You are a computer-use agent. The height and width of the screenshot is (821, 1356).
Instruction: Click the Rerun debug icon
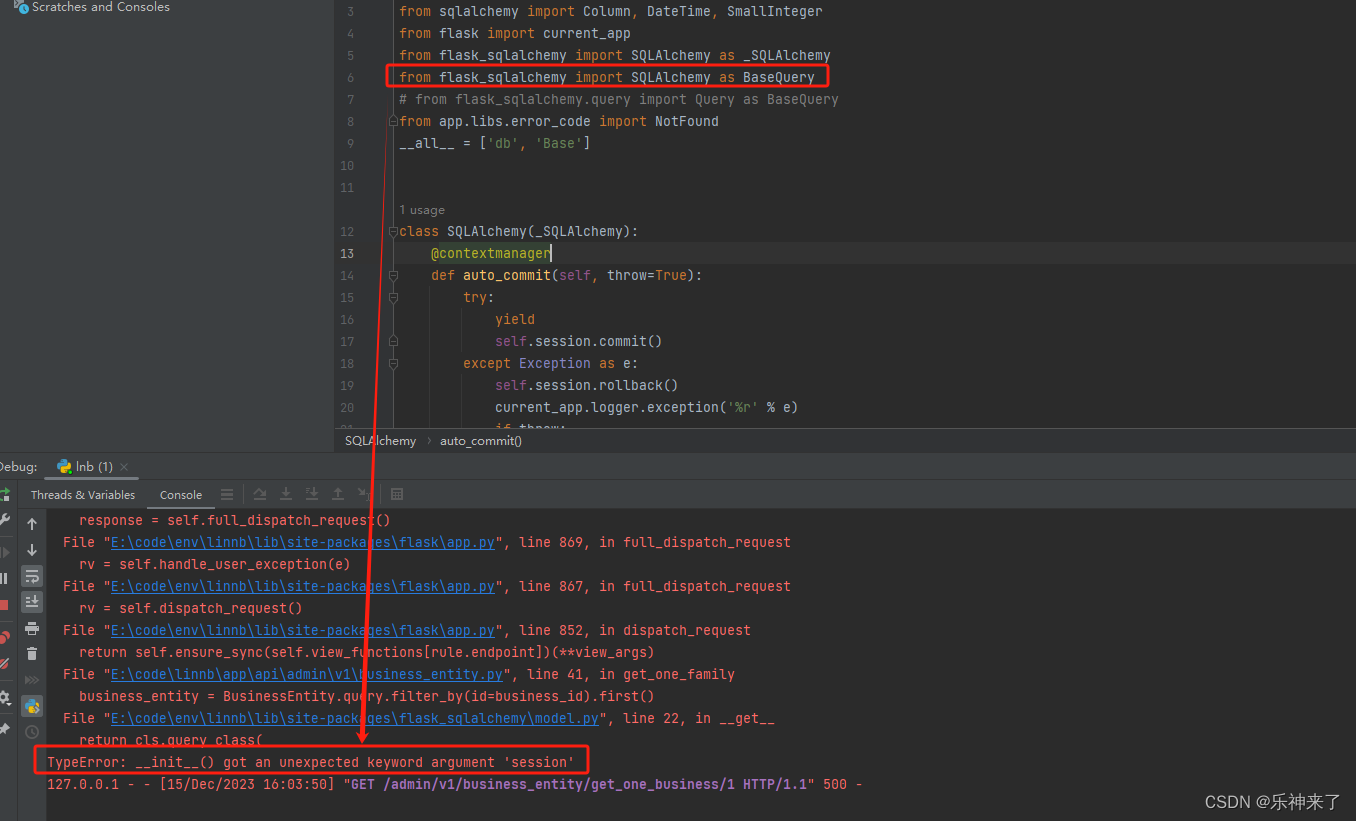(4, 494)
